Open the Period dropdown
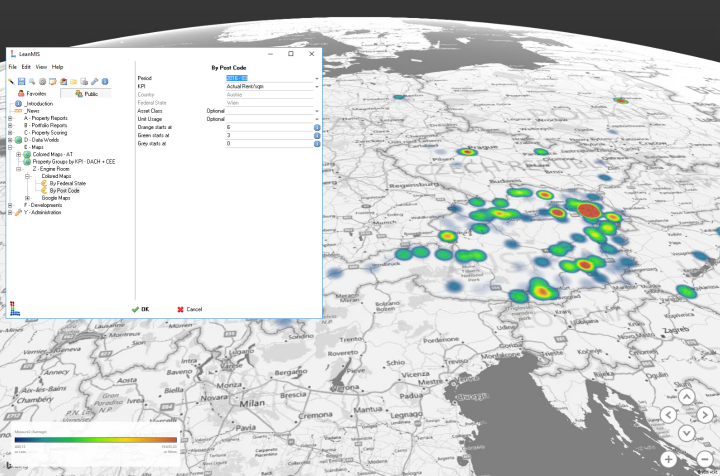This screenshot has width=720, height=476. tap(317, 78)
